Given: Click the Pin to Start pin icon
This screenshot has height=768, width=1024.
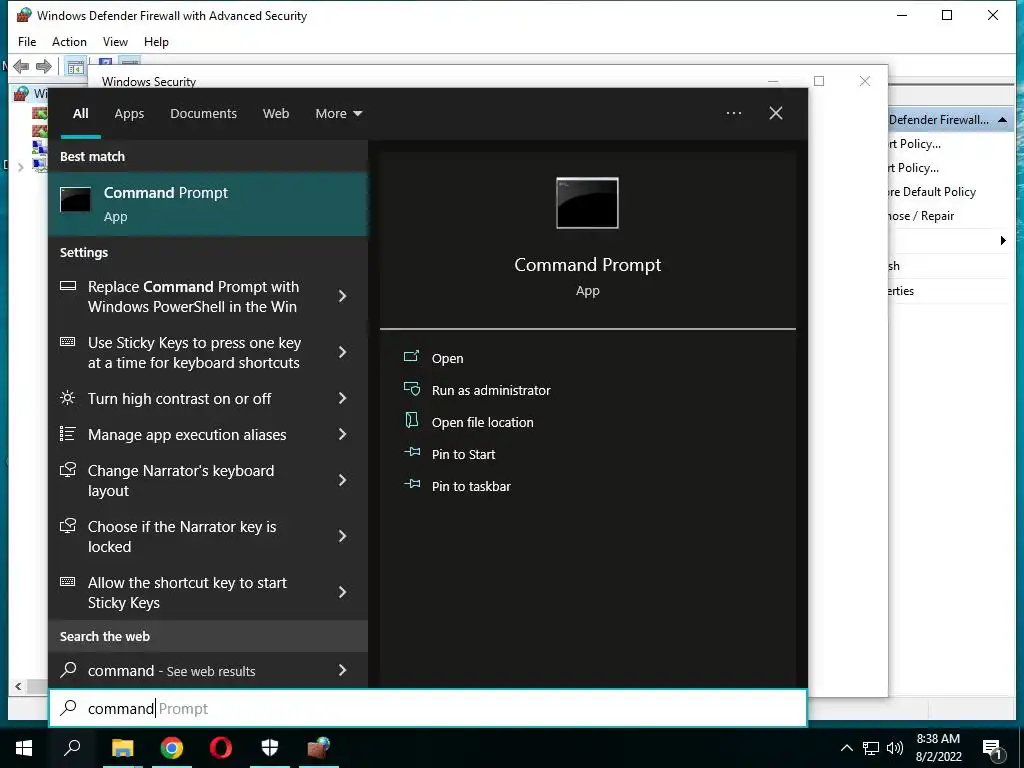Looking at the screenshot, I should [x=411, y=452].
